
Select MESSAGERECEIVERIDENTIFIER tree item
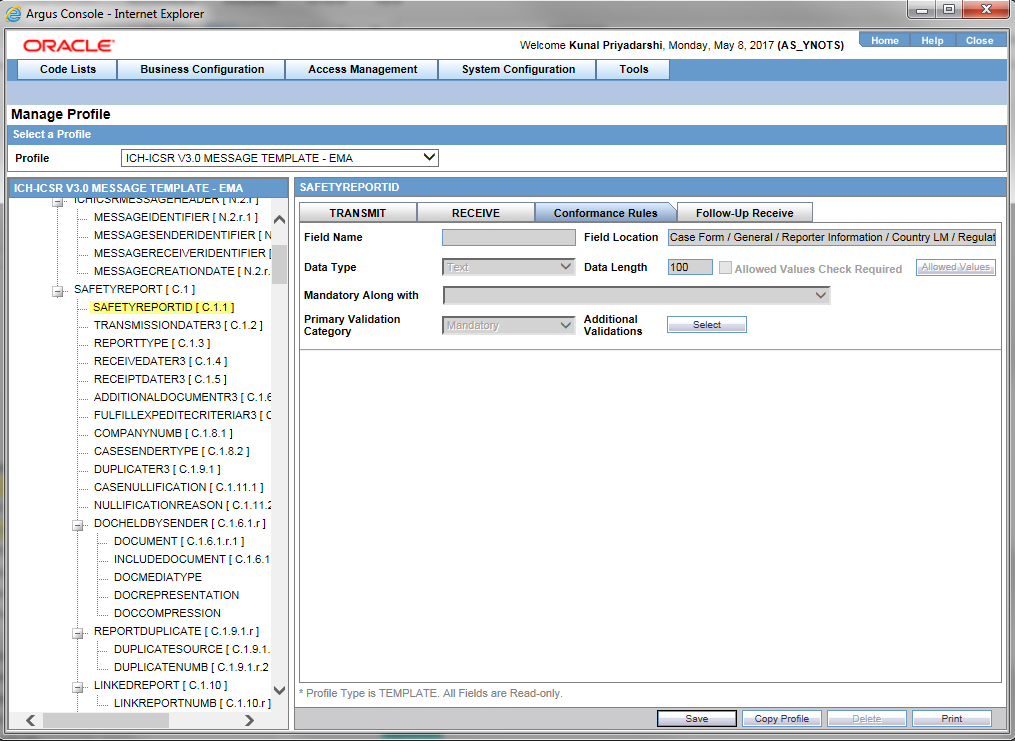tap(183, 254)
